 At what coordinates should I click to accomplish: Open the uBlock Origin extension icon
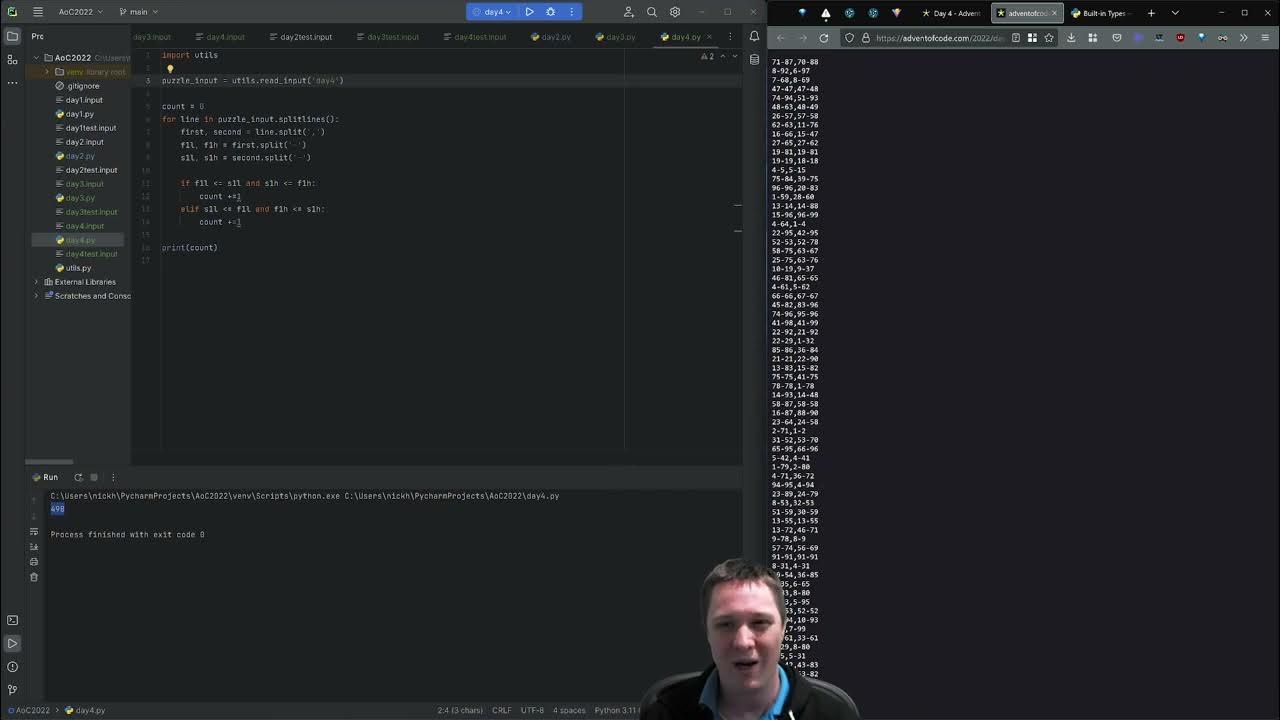pyautogui.click(x=1181, y=38)
